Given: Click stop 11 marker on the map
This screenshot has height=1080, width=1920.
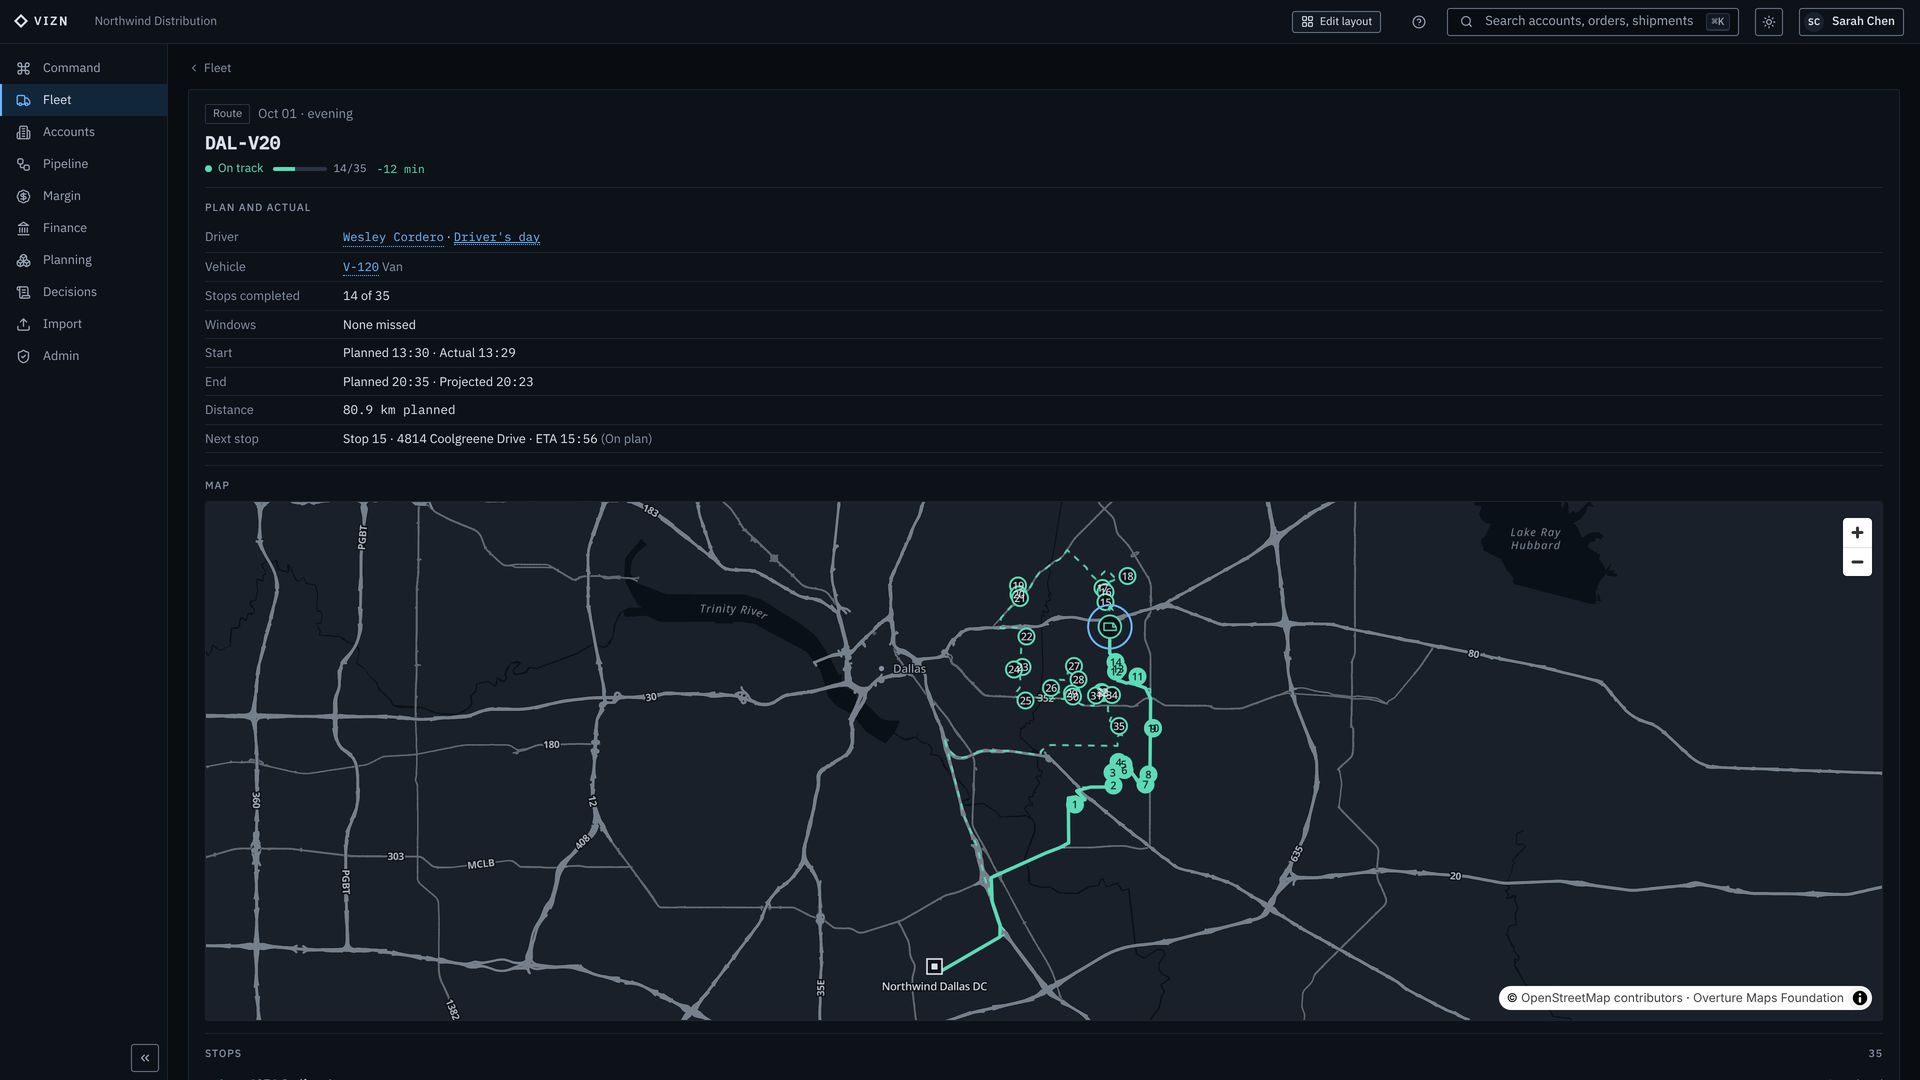Looking at the screenshot, I should tap(1137, 677).
